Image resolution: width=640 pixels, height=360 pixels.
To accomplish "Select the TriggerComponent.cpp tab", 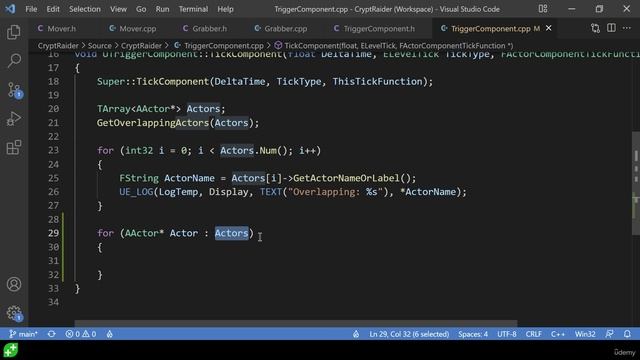I will [x=490, y=28].
